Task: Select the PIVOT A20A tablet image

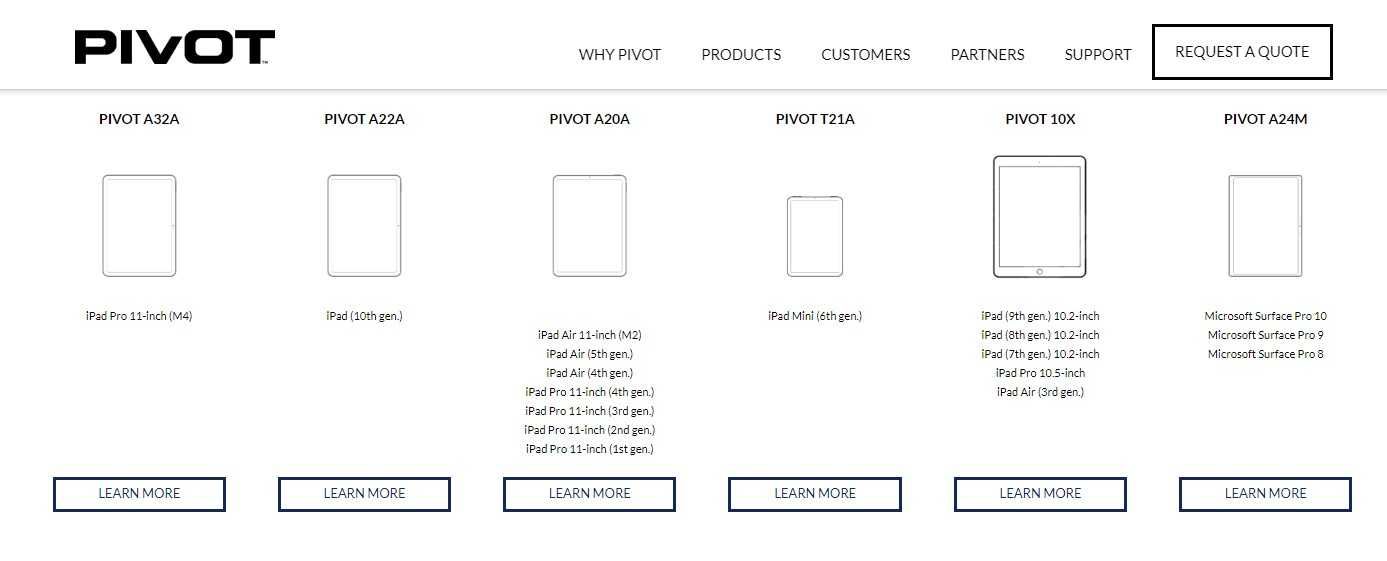Action: [x=590, y=226]
